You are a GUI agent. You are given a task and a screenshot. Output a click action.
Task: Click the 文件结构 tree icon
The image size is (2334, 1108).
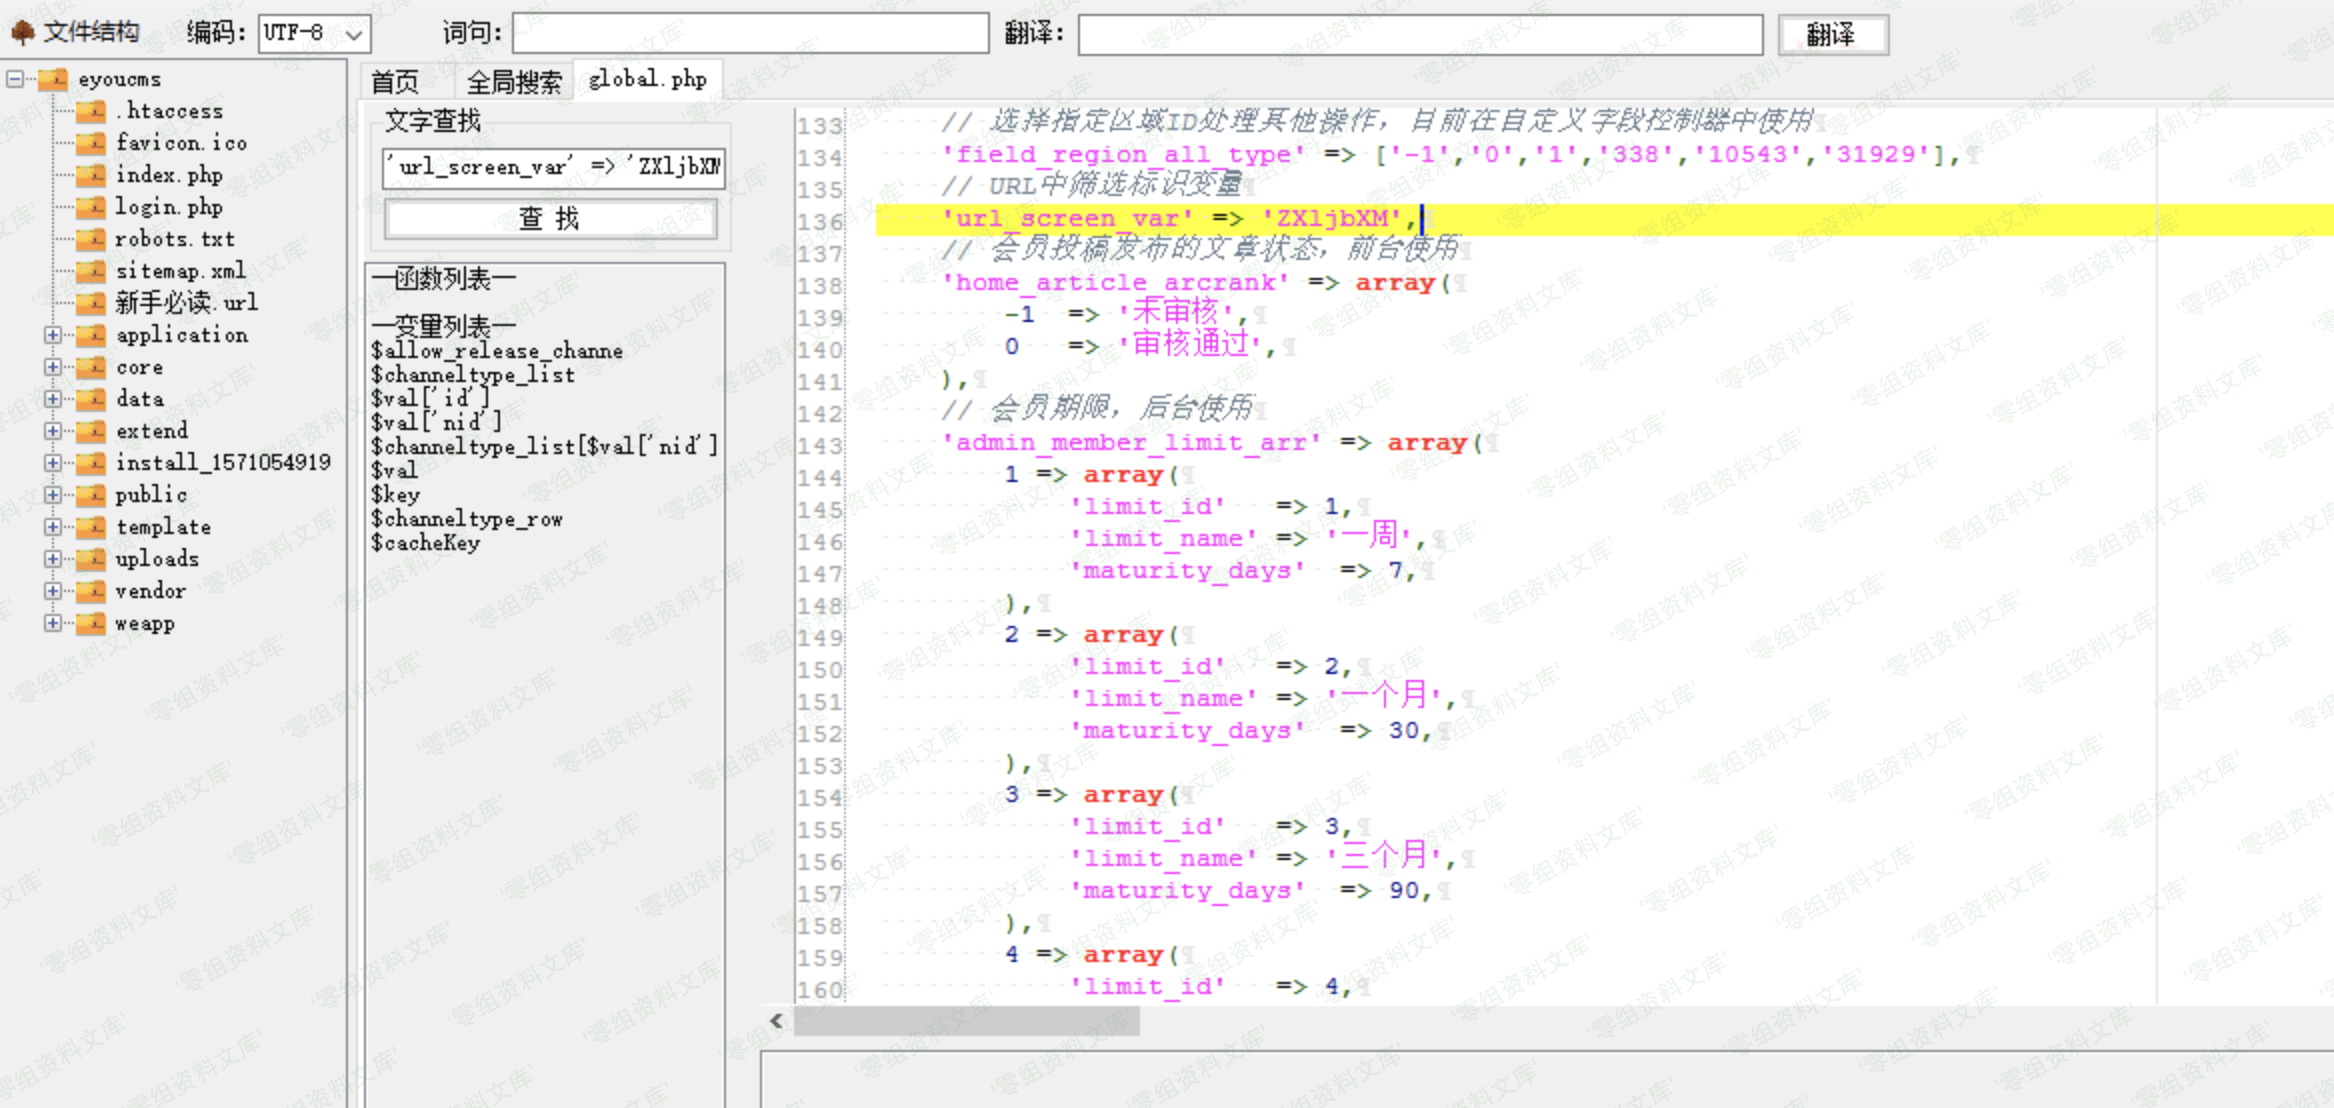[x=22, y=33]
